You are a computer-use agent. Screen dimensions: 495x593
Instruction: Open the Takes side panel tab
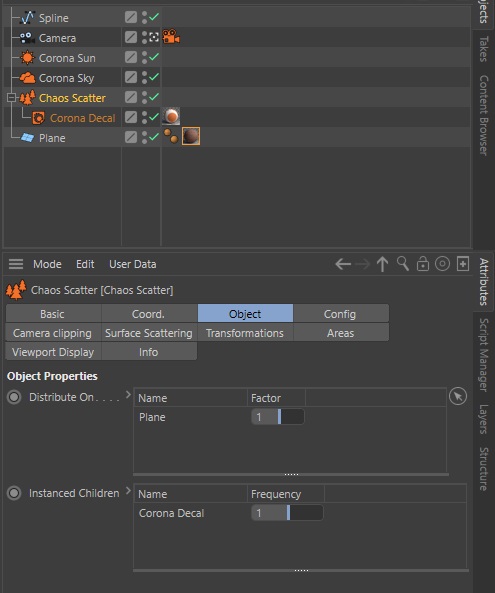484,49
